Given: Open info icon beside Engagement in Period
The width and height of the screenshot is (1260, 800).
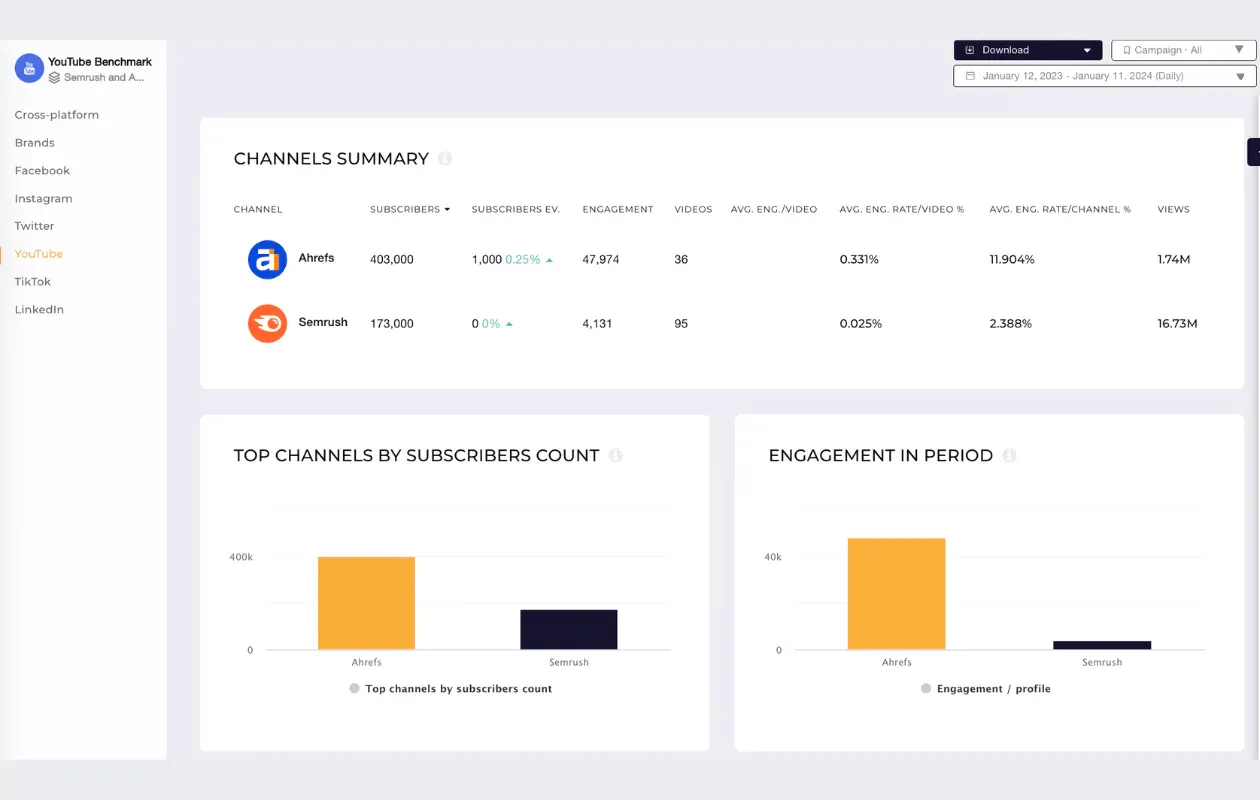Looking at the screenshot, I should 1010,455.
